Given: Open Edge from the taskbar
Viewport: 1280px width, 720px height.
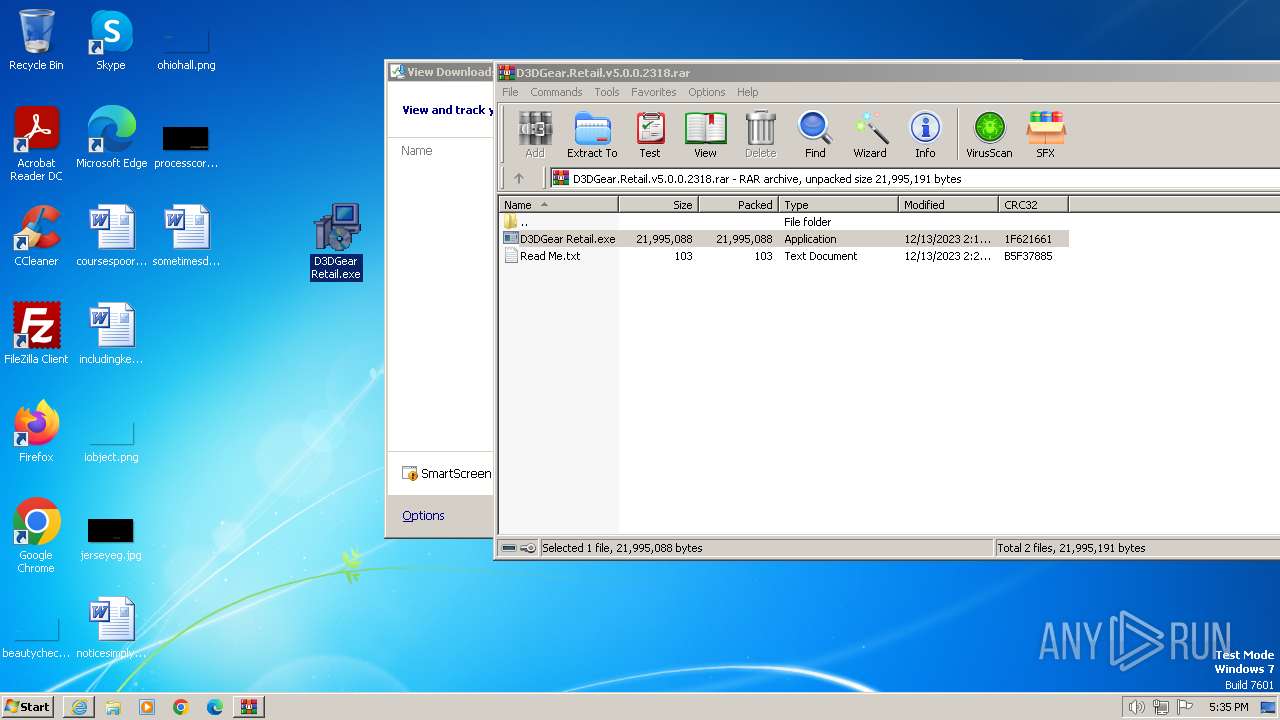Looking at the screenshot, I should tap(215, 707).
